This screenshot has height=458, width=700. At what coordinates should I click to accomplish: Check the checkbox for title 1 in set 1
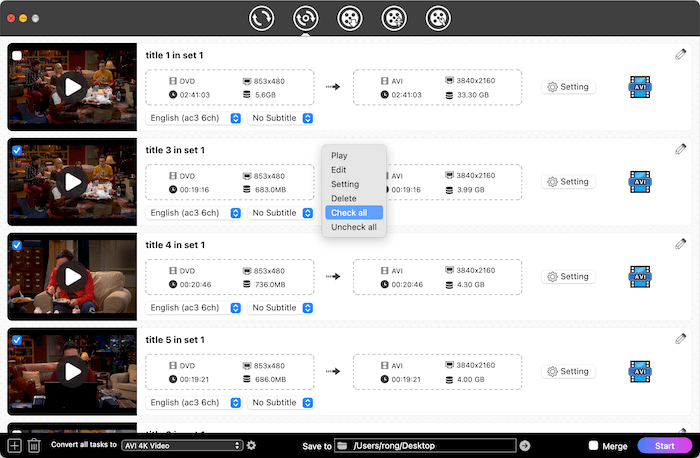(17, 55)
